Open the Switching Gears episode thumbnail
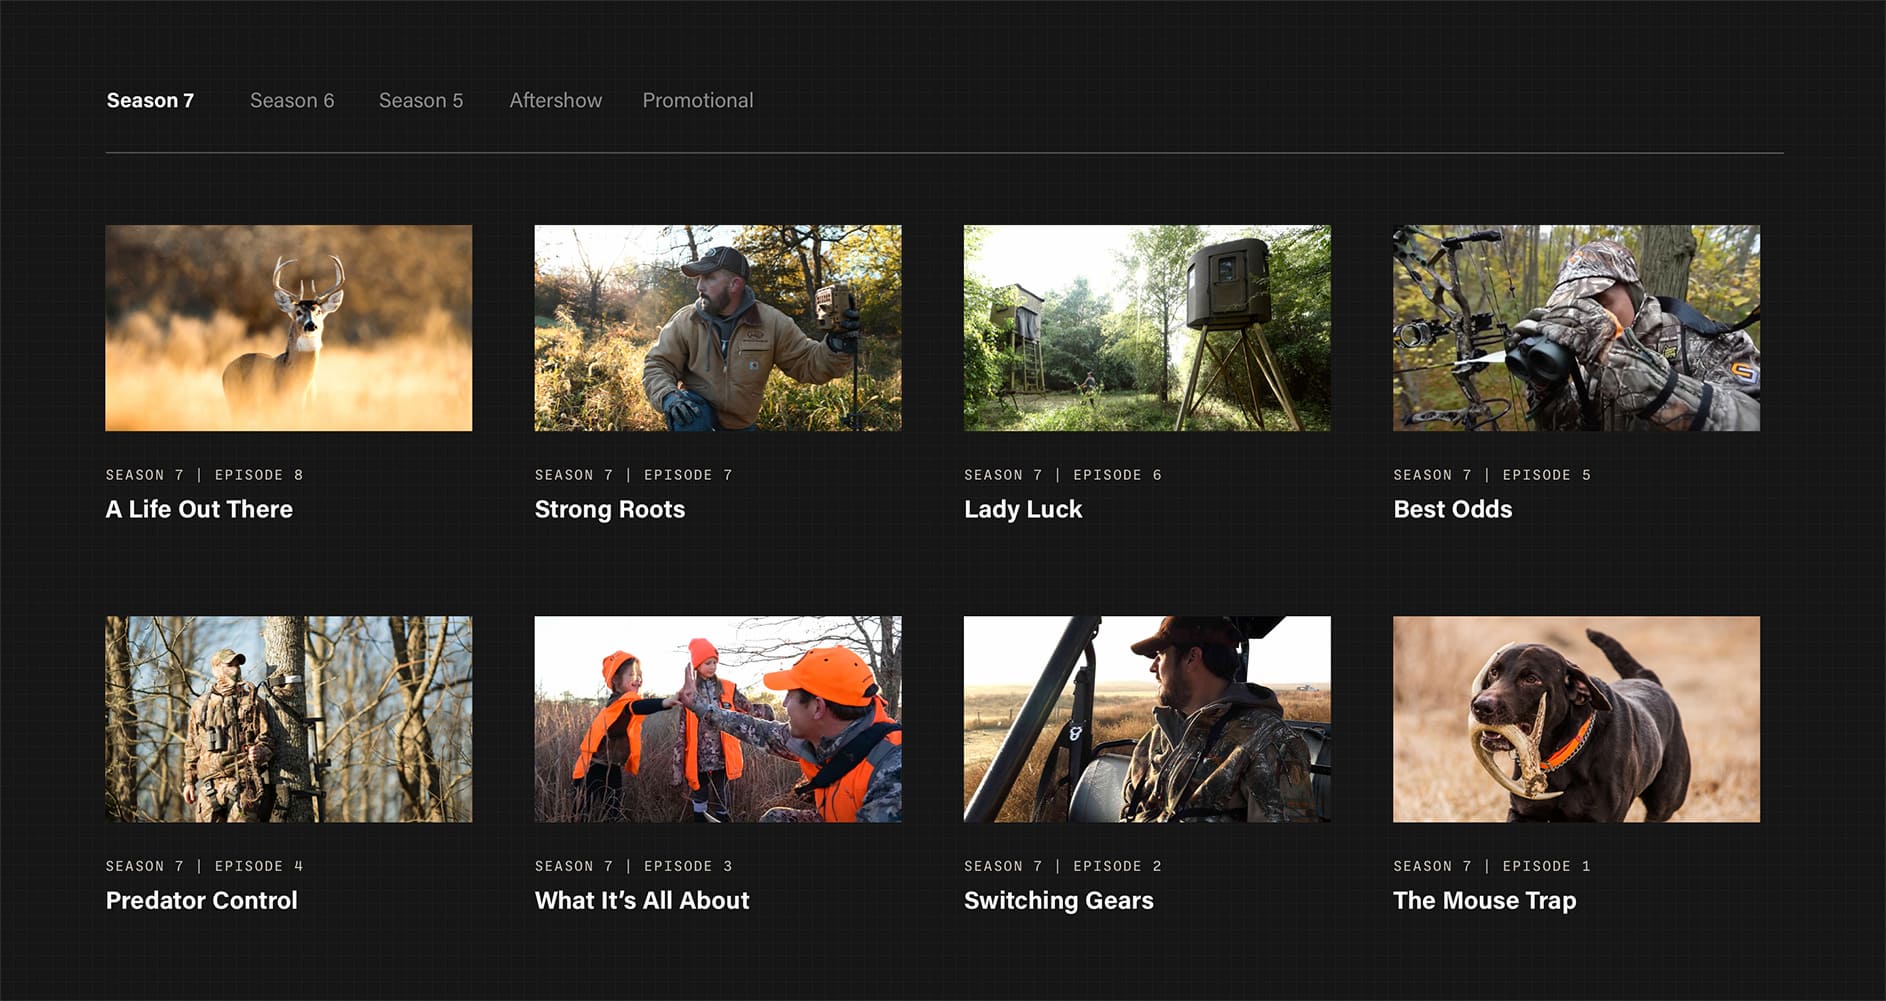The height and width of the screenshot is (1001, 1886). [x=1147, y=719]
